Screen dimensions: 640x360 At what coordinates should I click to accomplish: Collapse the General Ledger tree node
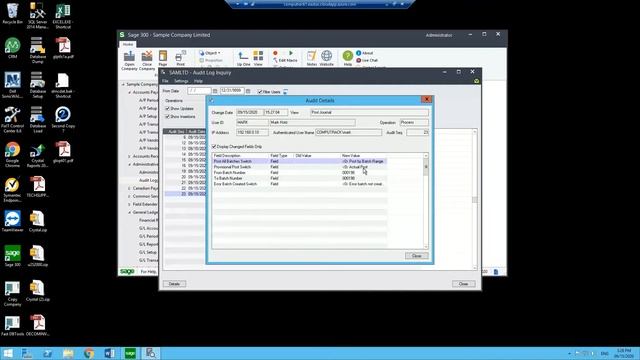coord(130,212)
